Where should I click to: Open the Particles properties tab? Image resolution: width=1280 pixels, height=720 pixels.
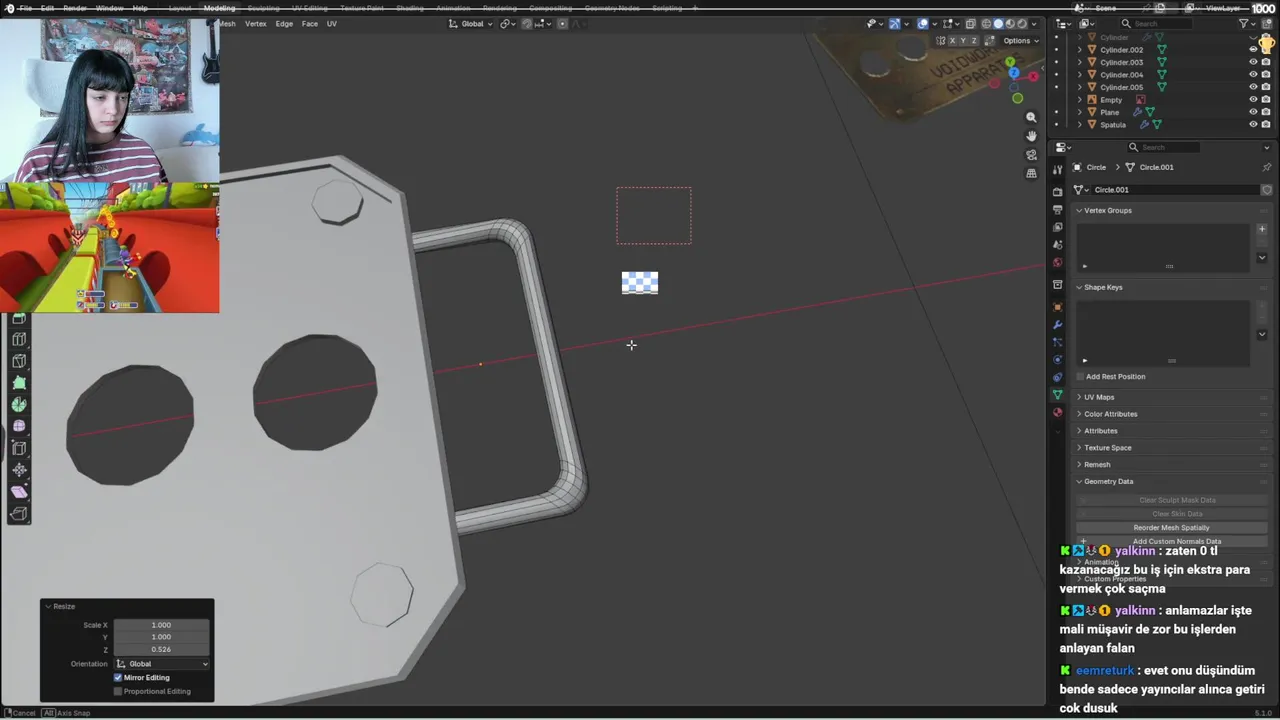click(x=1057, y=342)
